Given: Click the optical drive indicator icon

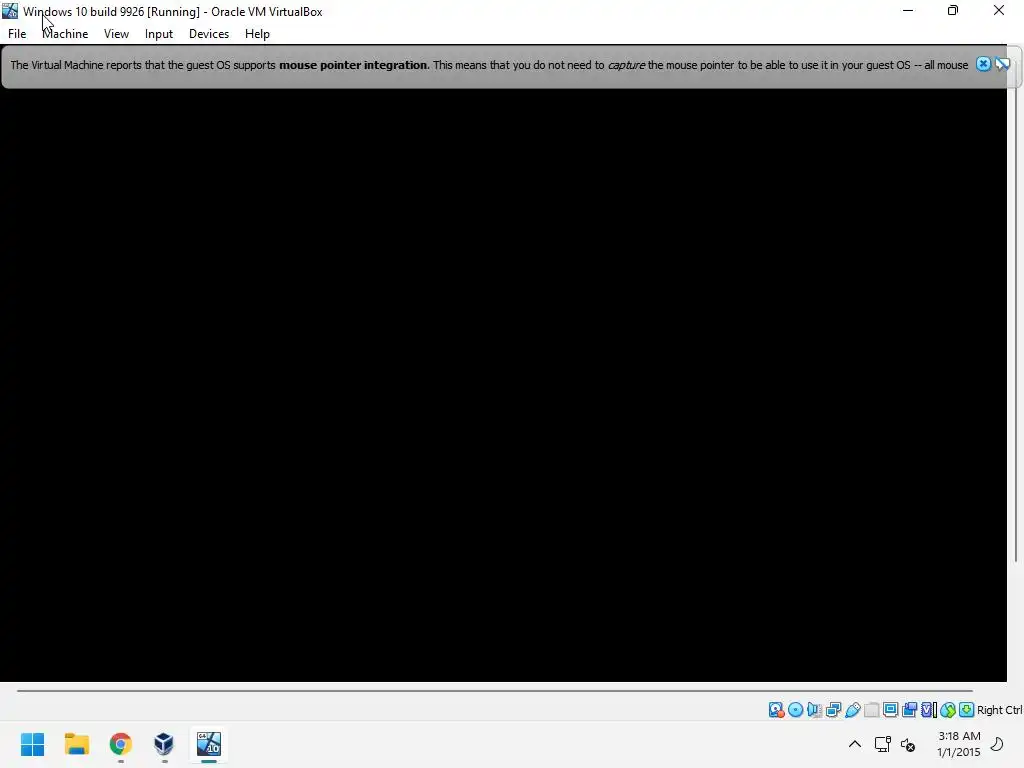Looking at the screenshot, I should [x=795, y=710].
